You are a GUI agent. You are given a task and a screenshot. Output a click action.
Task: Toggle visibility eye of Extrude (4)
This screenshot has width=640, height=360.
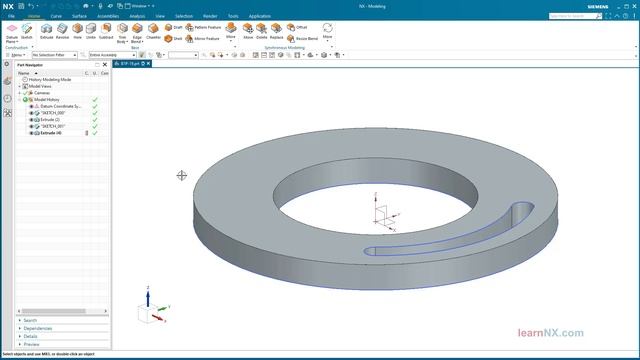[31, 133]
